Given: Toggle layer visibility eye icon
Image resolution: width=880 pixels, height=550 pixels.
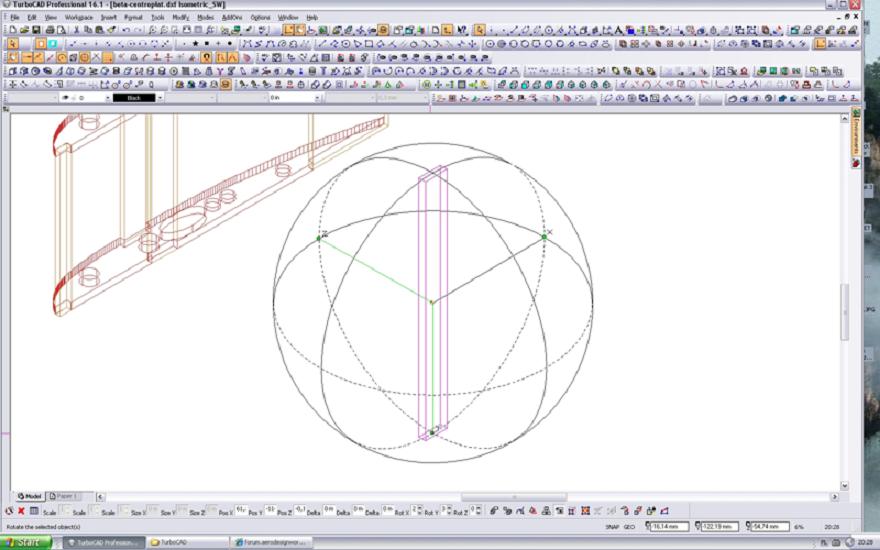Looking at the screenshot, I should coord(66,98).
